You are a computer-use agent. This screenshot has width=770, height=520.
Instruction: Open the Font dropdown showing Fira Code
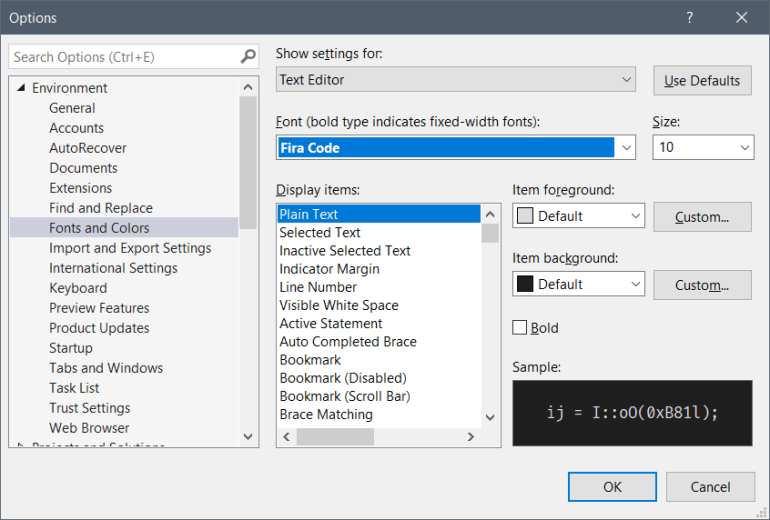tap(626, 148)
